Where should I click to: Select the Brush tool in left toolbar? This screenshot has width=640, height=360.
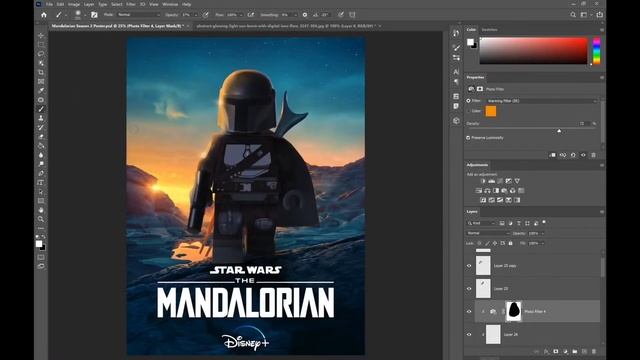(x=41, y=109)
